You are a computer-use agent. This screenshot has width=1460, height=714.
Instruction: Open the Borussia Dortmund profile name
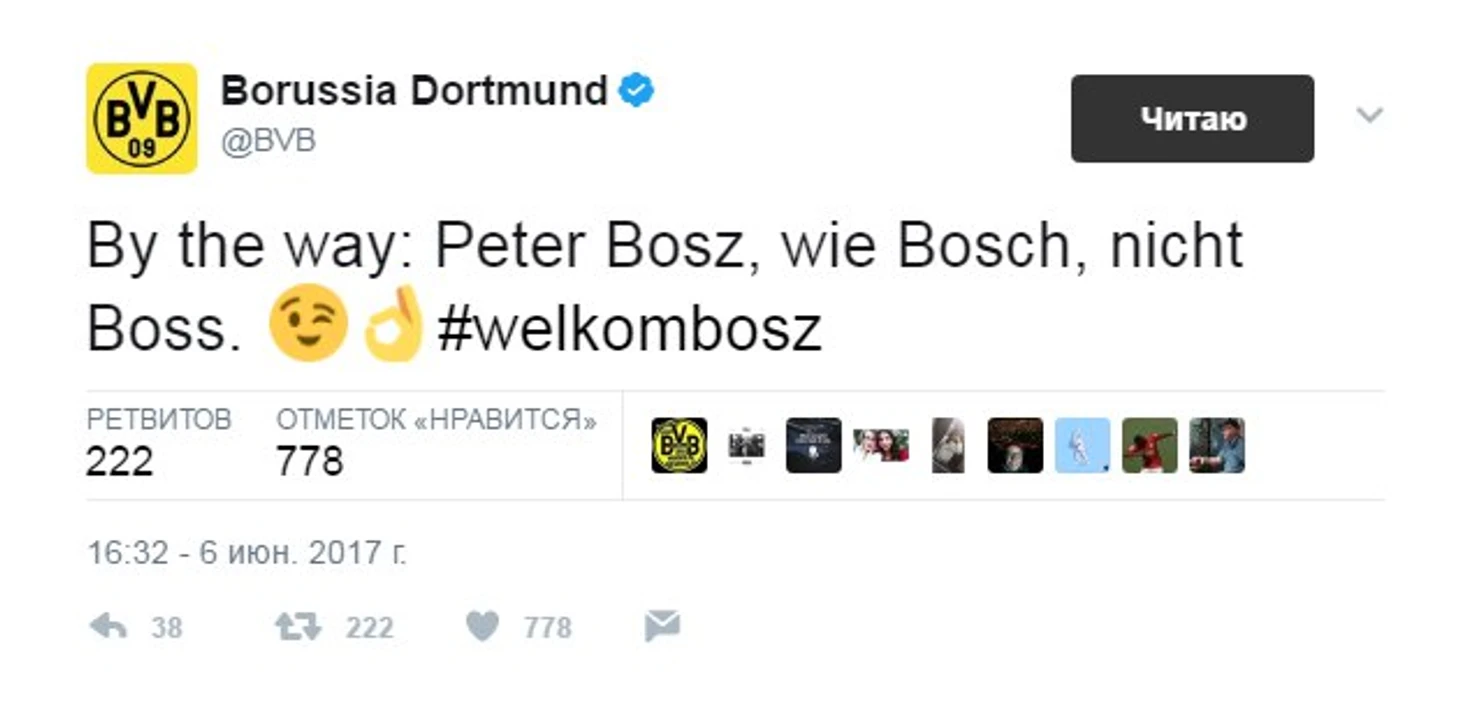click(414, 91)
